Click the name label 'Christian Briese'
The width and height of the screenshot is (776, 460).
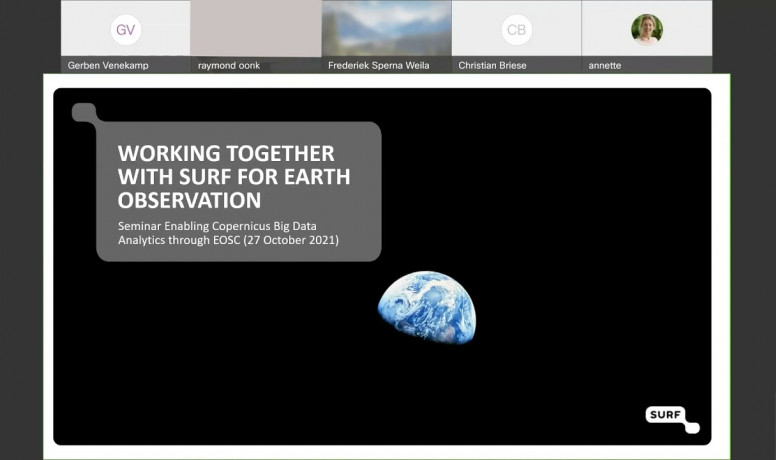point(492,65)
